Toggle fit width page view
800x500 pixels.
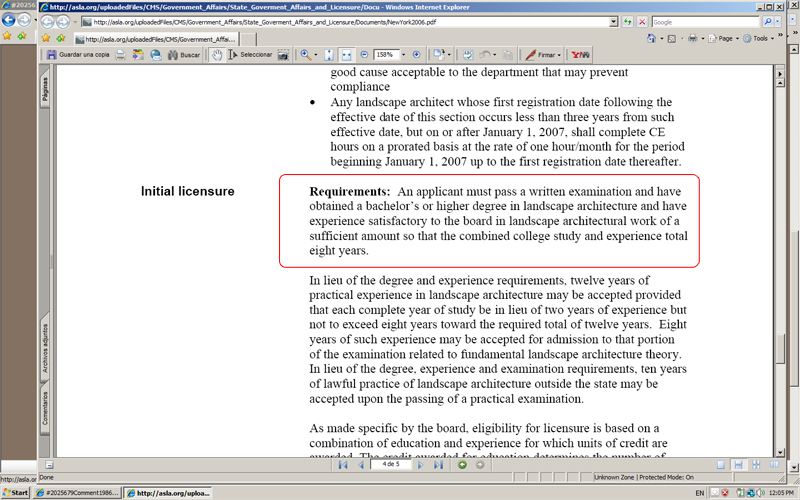tap(346, 54)
